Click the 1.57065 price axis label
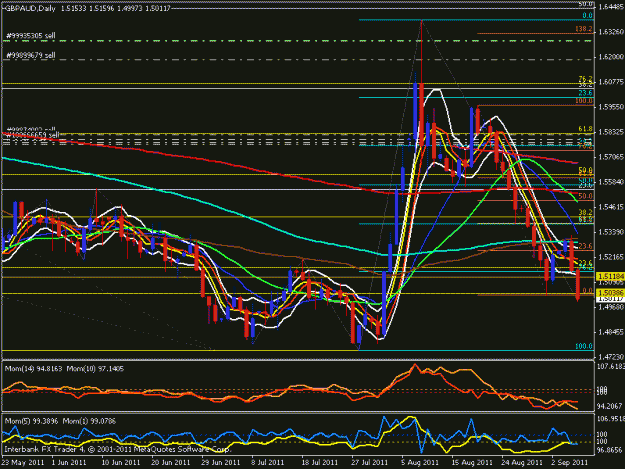The height and width of the screenshot is (469, 625). (611, 157)
